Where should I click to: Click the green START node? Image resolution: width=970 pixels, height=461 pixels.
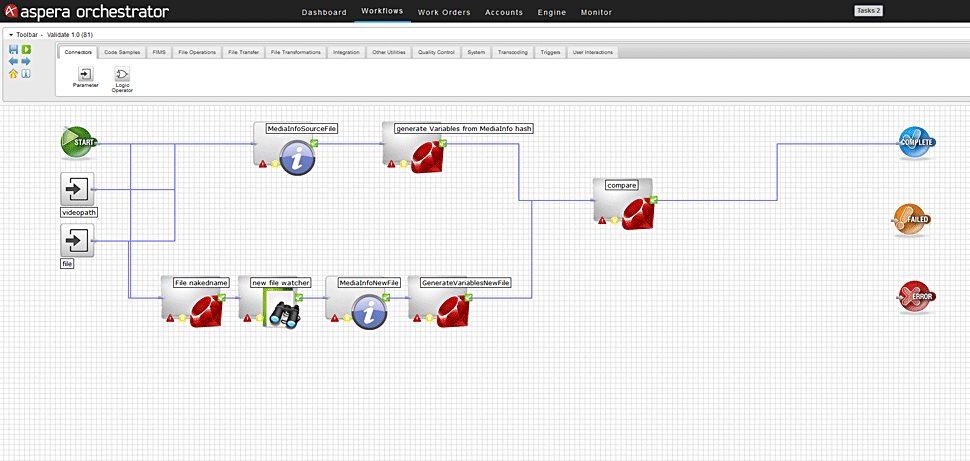(x=79, y=143)
